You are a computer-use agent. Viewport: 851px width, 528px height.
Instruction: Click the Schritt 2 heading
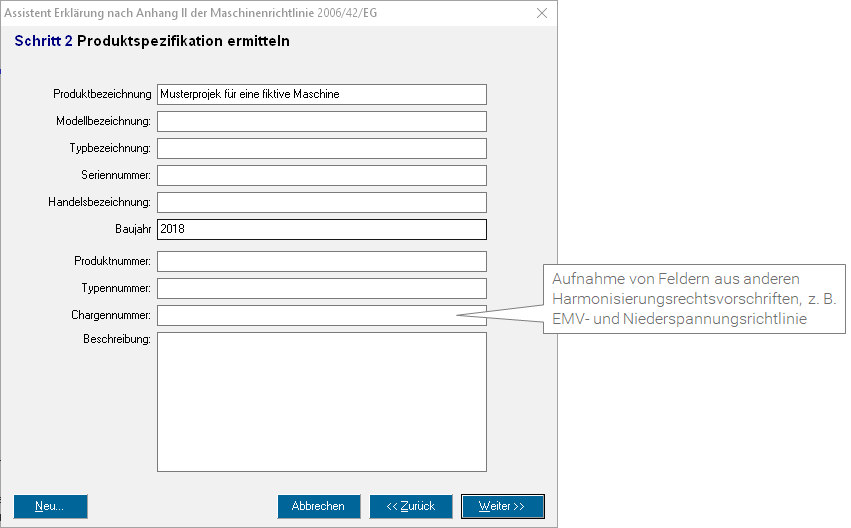pyautogui.click(x=152, y=42)
